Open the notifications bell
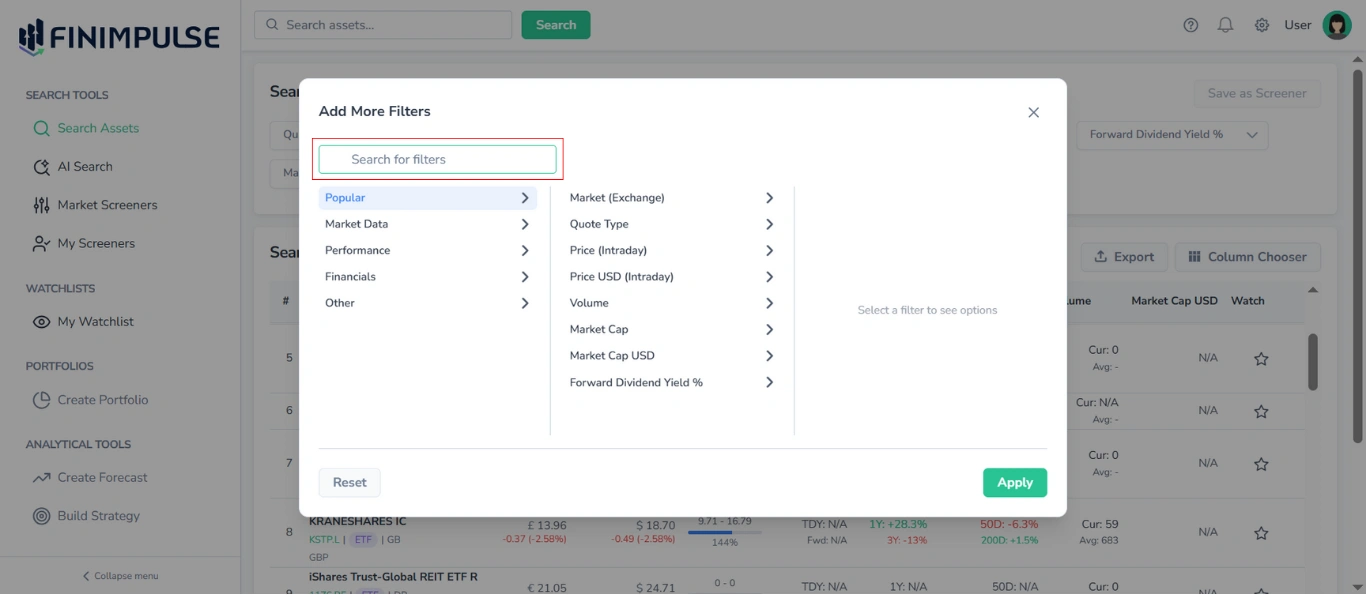This screenshot has height=595, width=1366. pyautogui.click(x=1225, y=24)
